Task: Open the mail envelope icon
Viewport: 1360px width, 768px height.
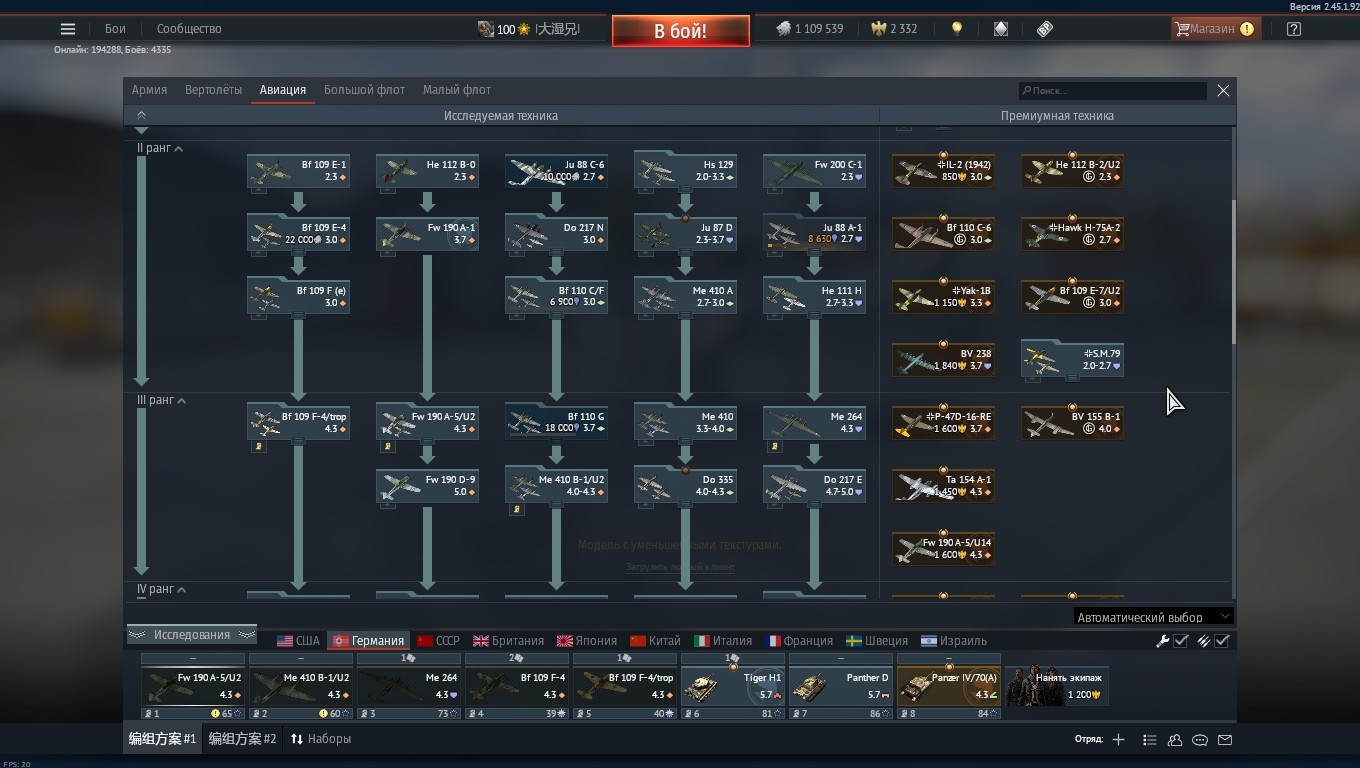Action: pyautogui.click(x=1225, y=739)
